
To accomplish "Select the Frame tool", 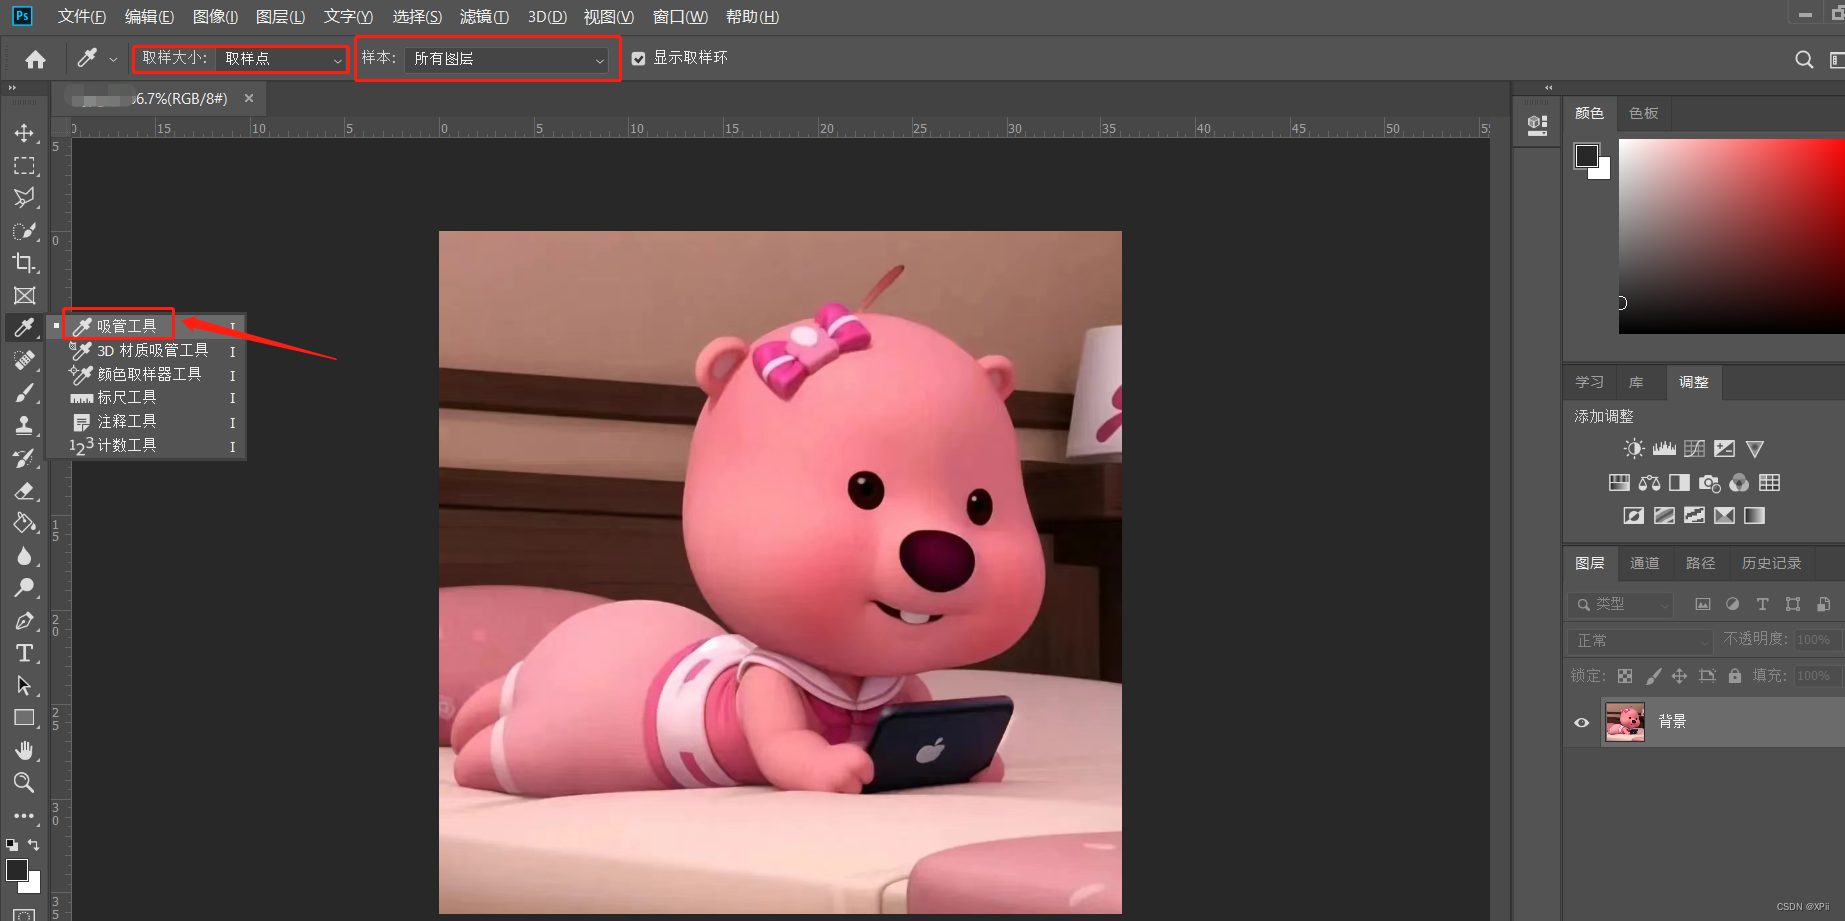I will click(24, 296).
